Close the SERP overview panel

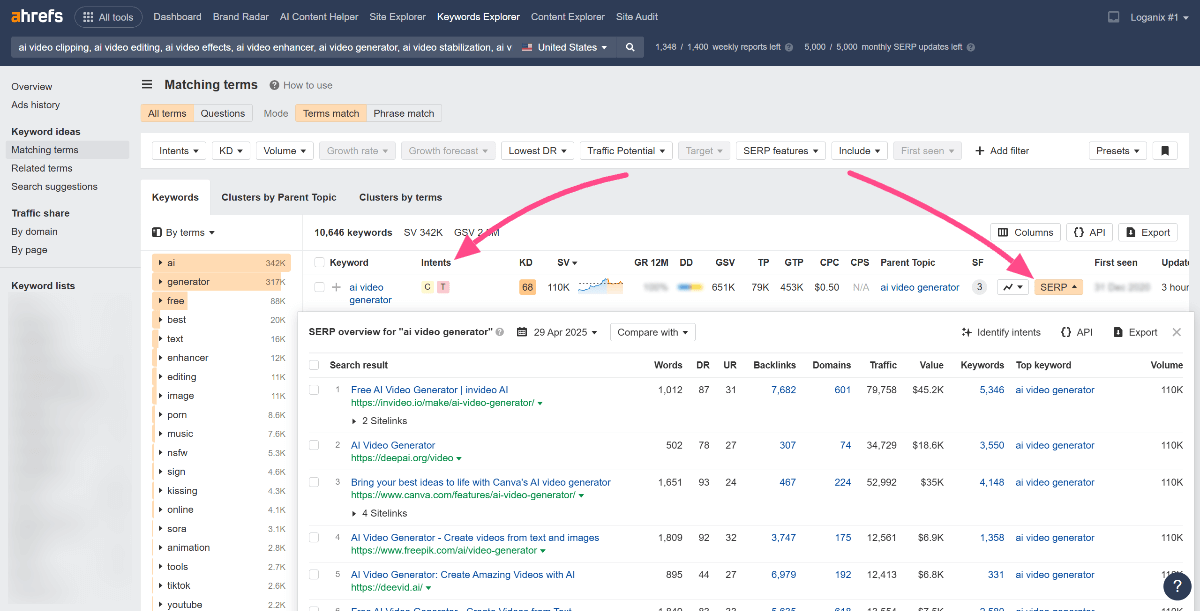tap(1177, 332)
